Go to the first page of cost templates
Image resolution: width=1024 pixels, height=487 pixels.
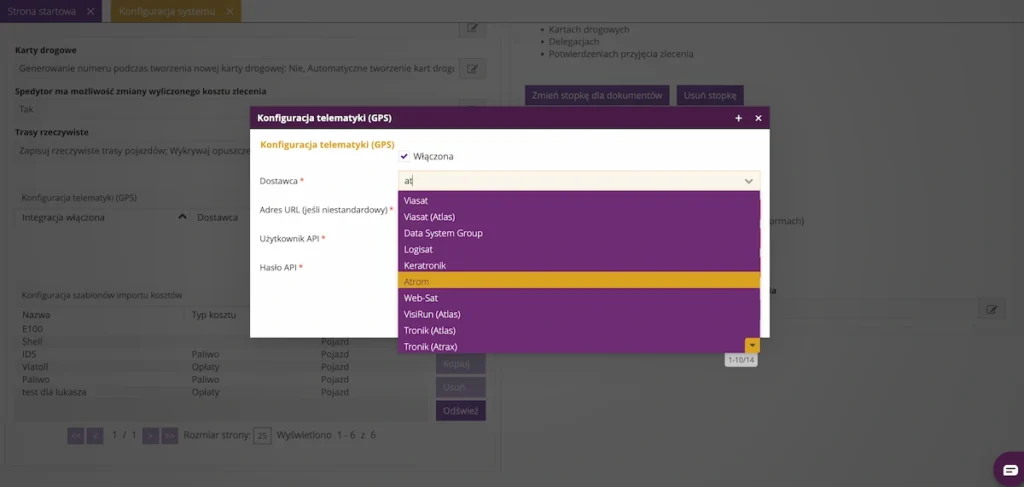point(76,435)
